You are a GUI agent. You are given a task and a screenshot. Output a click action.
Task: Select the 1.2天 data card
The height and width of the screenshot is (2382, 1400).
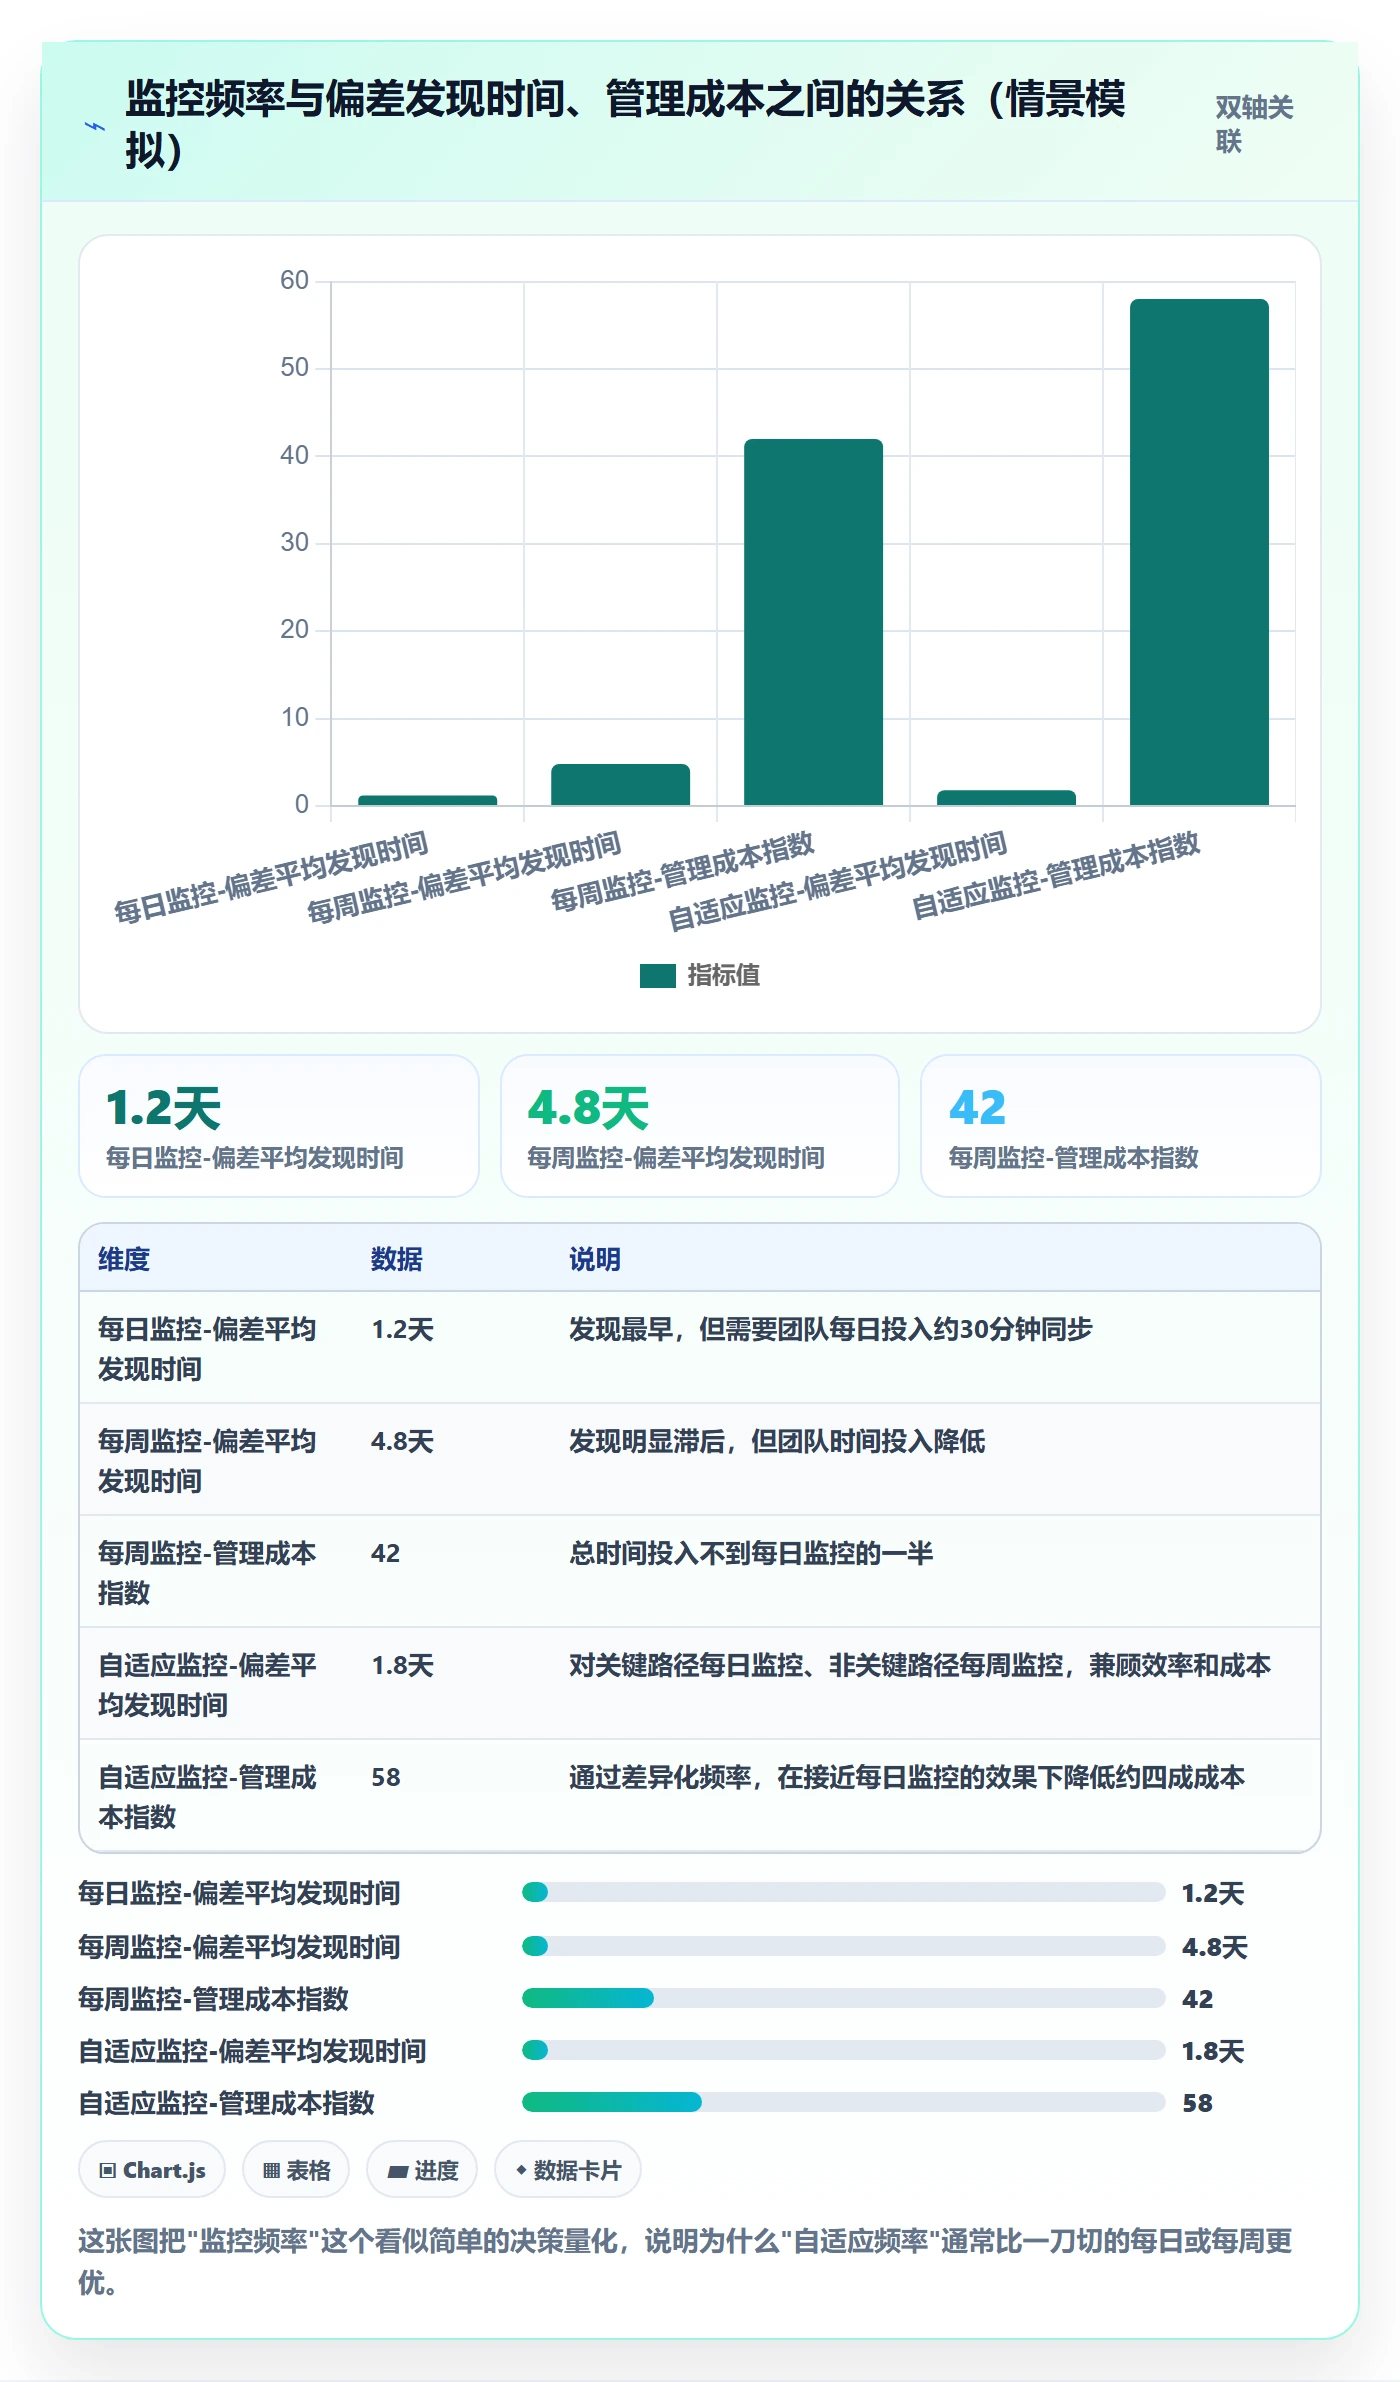279,1126
